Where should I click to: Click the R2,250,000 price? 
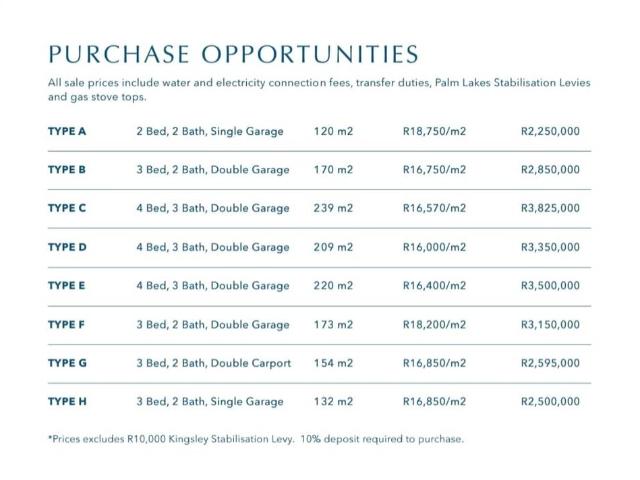pyautogui.click(x=550, y=131)
